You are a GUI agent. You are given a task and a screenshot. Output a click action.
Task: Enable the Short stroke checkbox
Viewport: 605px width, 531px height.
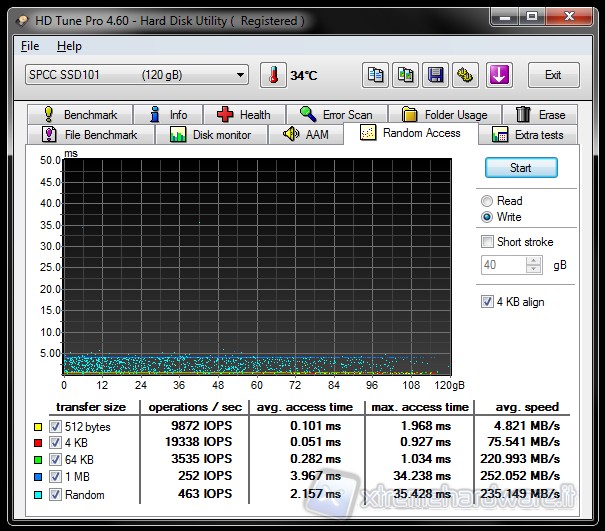(487, 242)
